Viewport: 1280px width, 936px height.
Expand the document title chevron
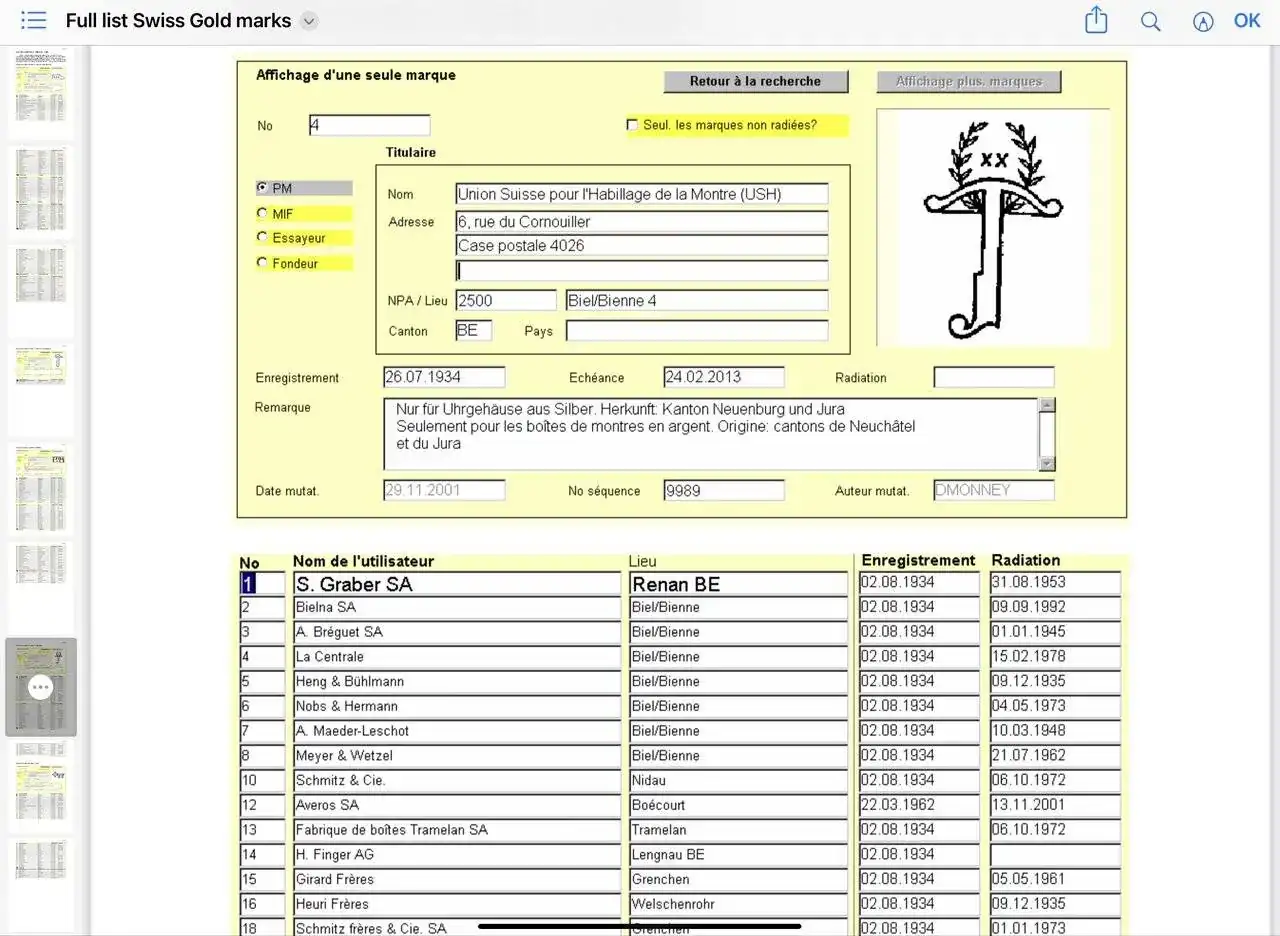pyautogui.click(x=309, y=22)
